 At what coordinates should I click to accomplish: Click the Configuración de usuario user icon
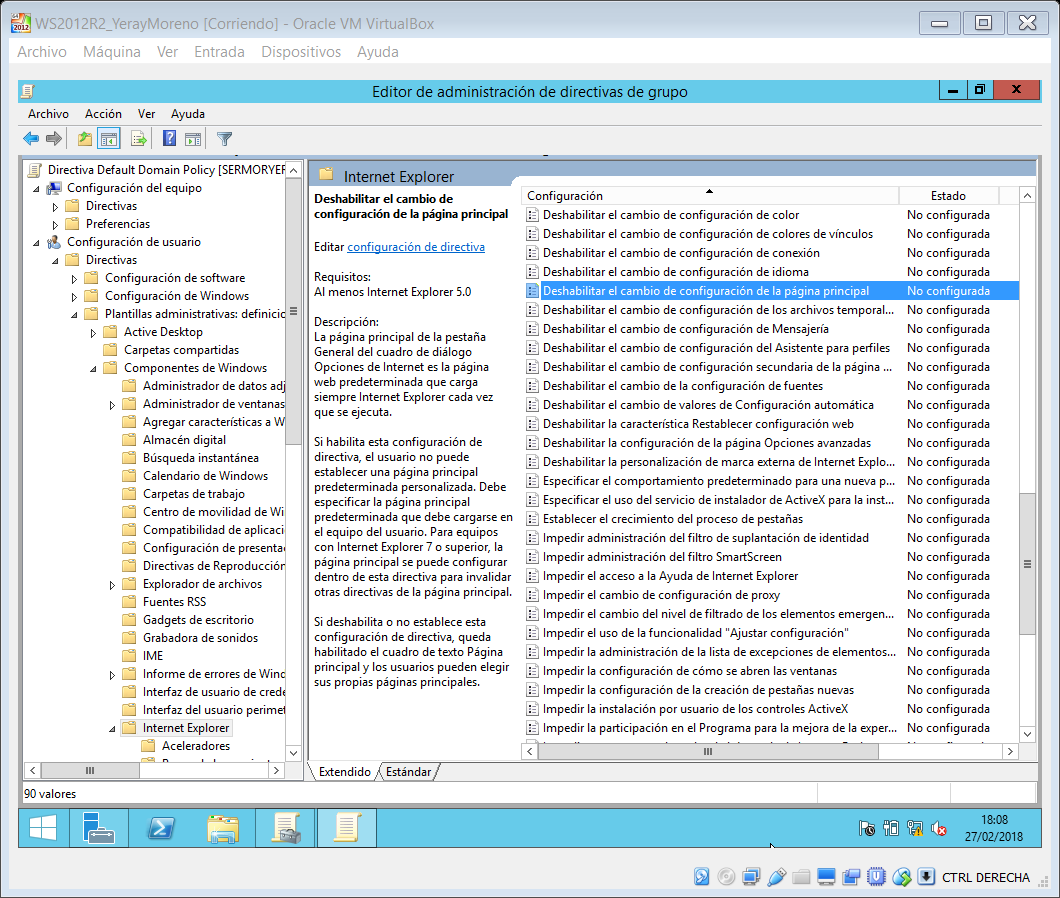click(54, 242)
